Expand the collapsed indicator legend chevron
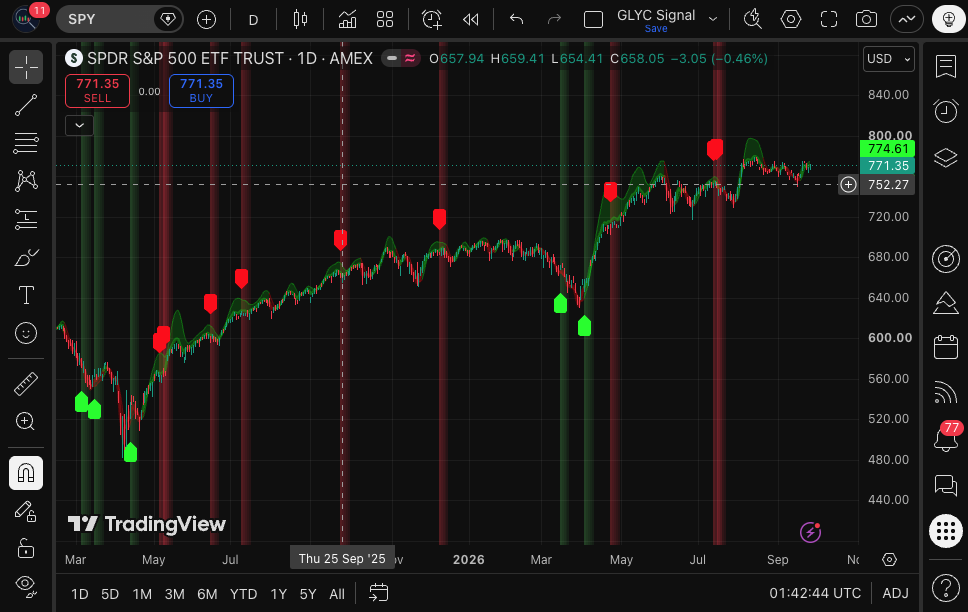 click(80, 125)
